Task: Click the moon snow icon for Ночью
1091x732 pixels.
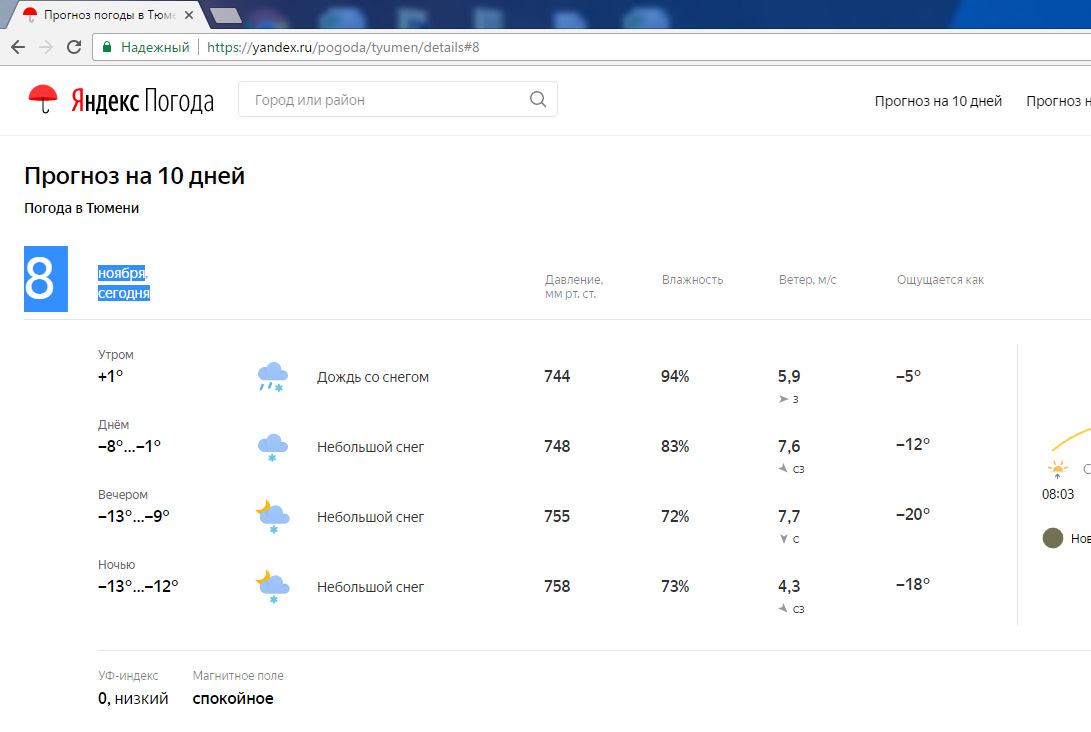Action: (272, 587)
